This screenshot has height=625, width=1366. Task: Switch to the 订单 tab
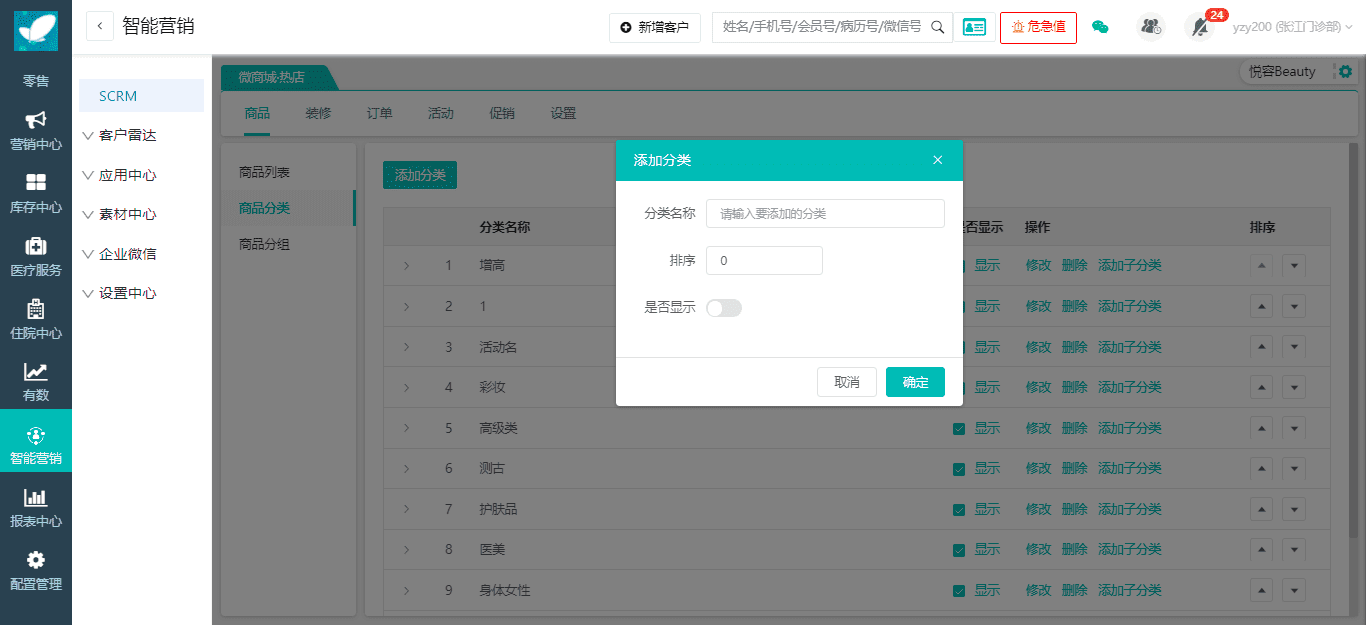pos(379,114)
